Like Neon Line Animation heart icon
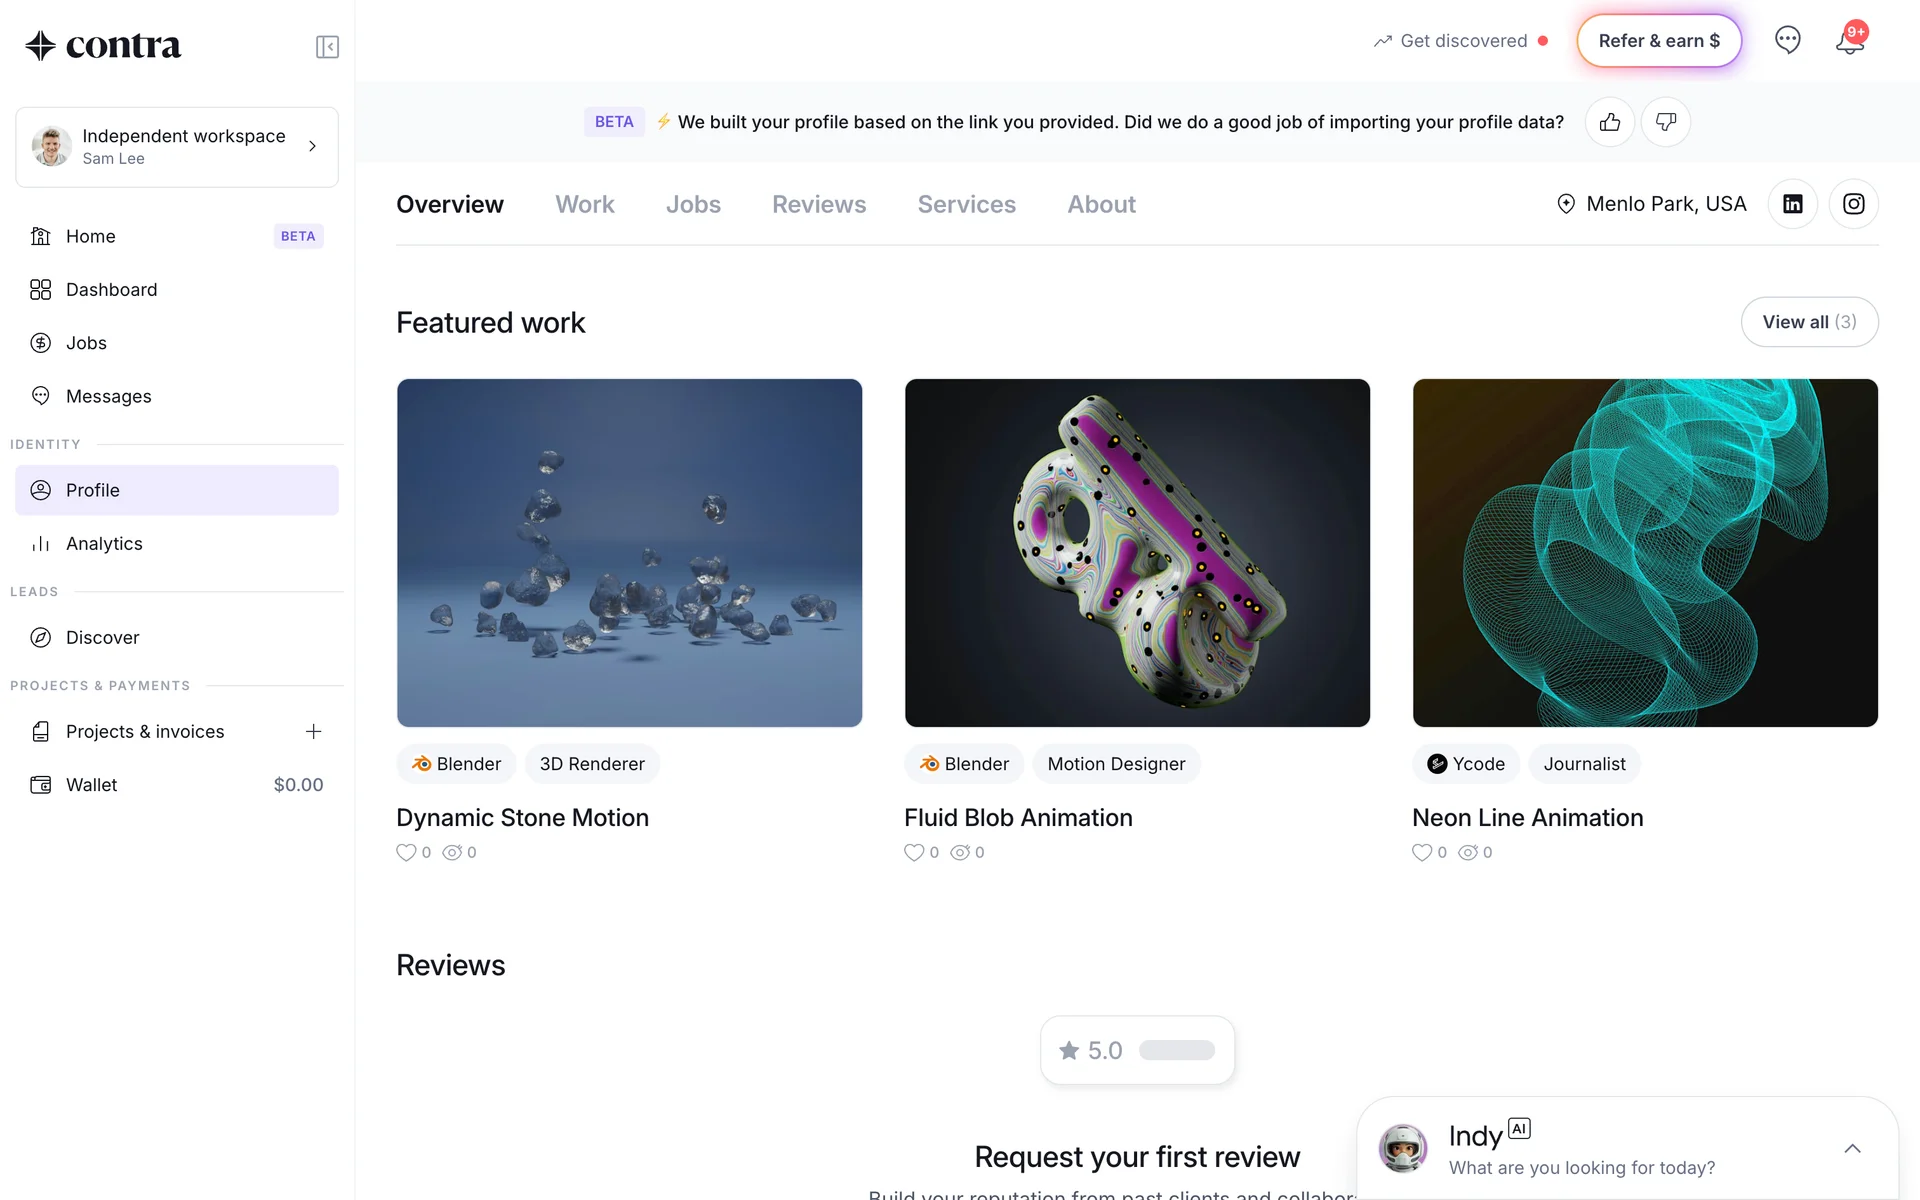 (x=1422, y=852)
